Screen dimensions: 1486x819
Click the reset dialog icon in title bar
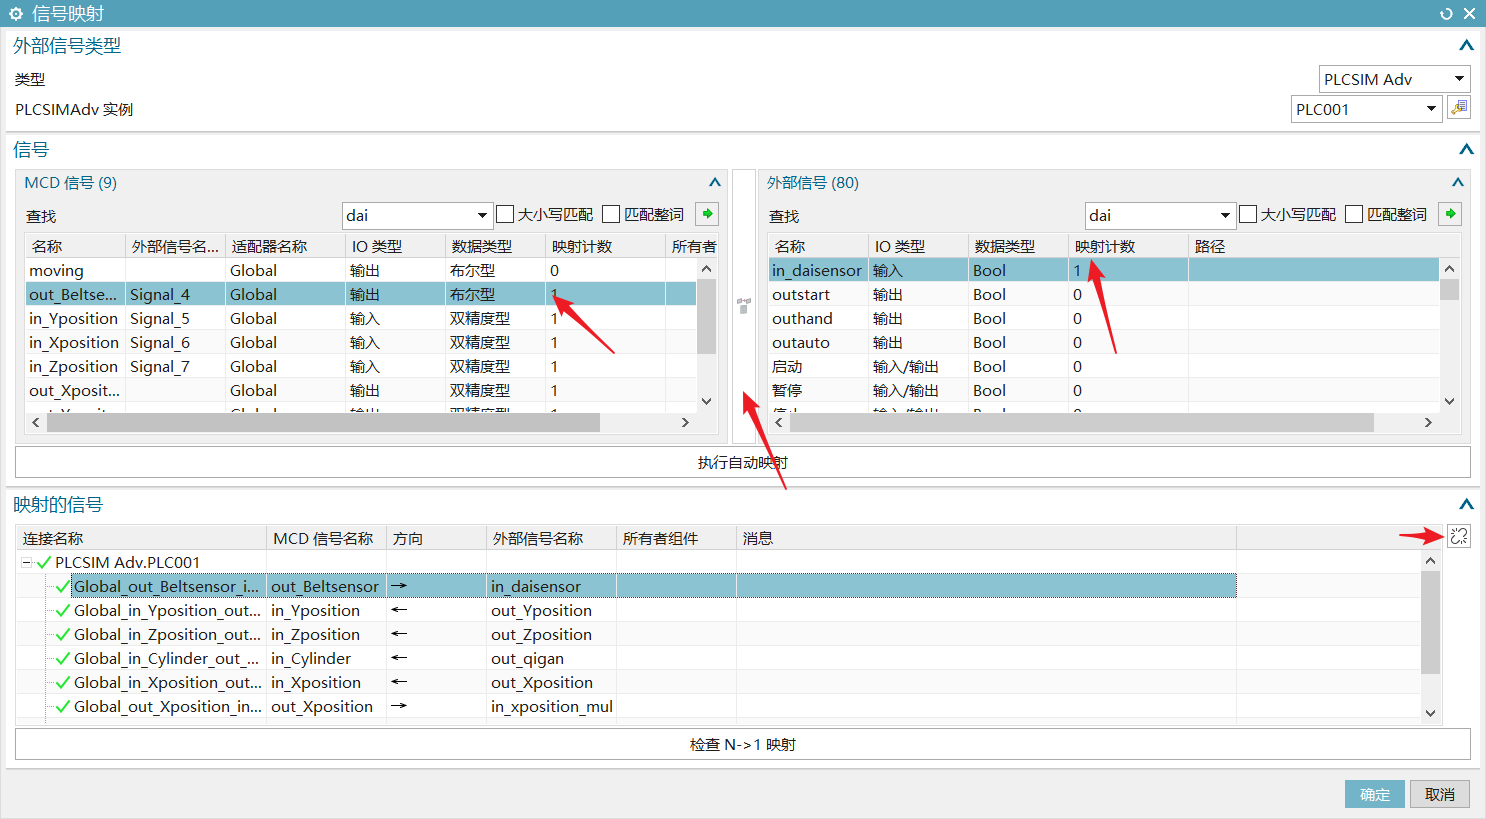point(1446,14)
